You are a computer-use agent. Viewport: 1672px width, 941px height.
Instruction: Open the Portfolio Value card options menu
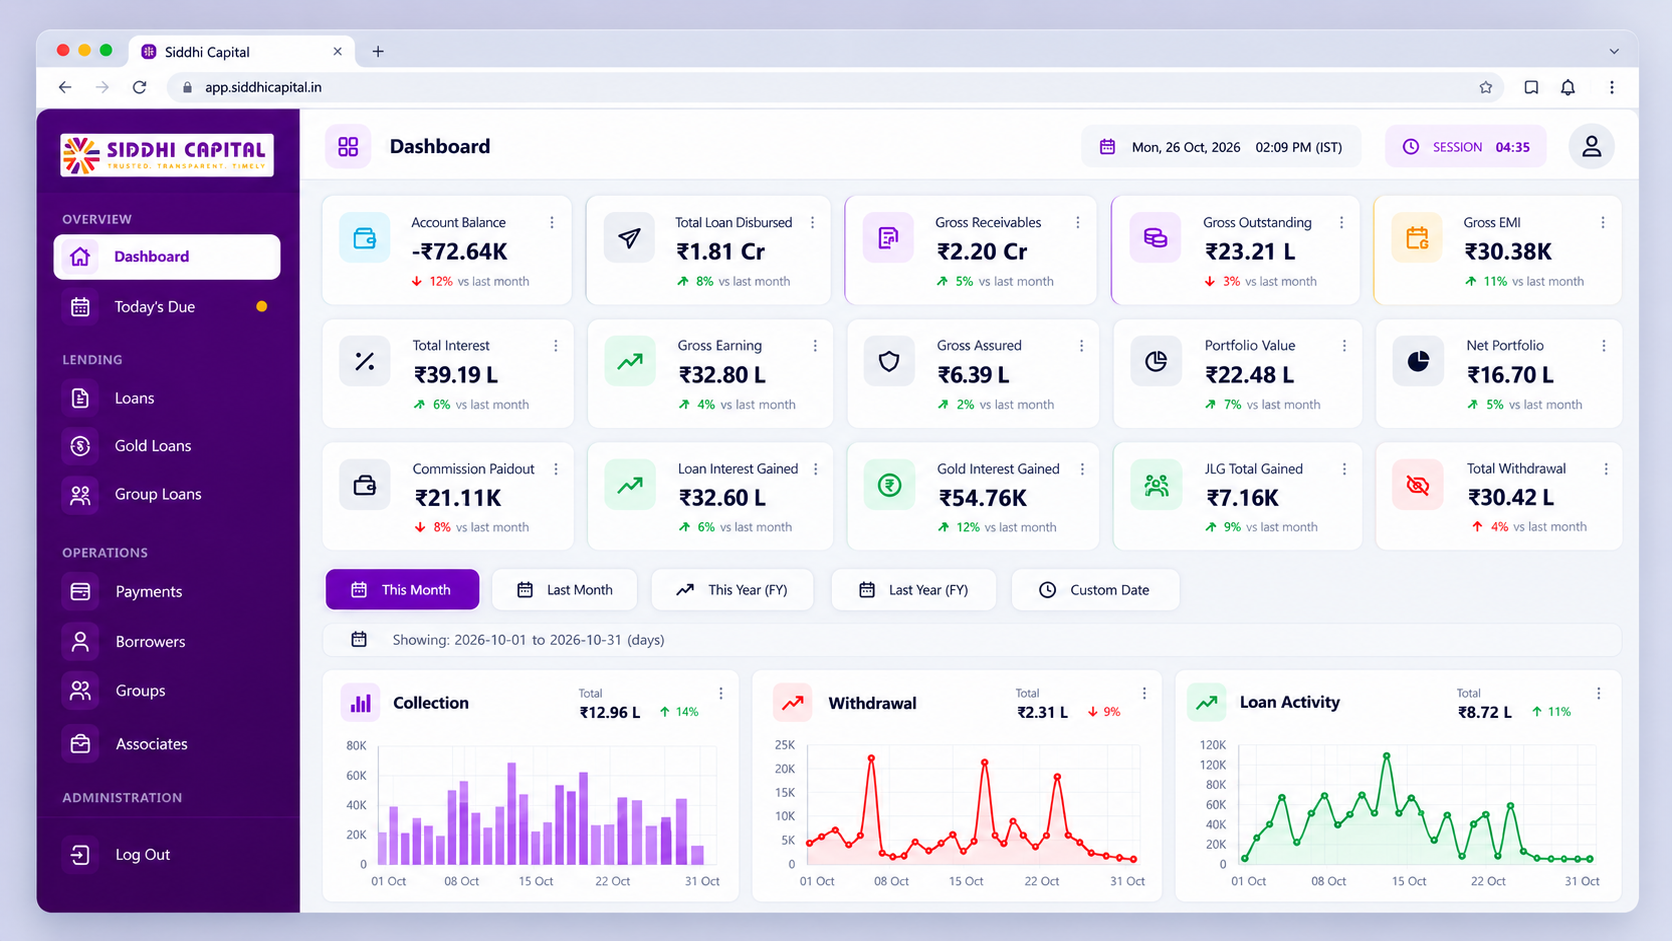1344,346
